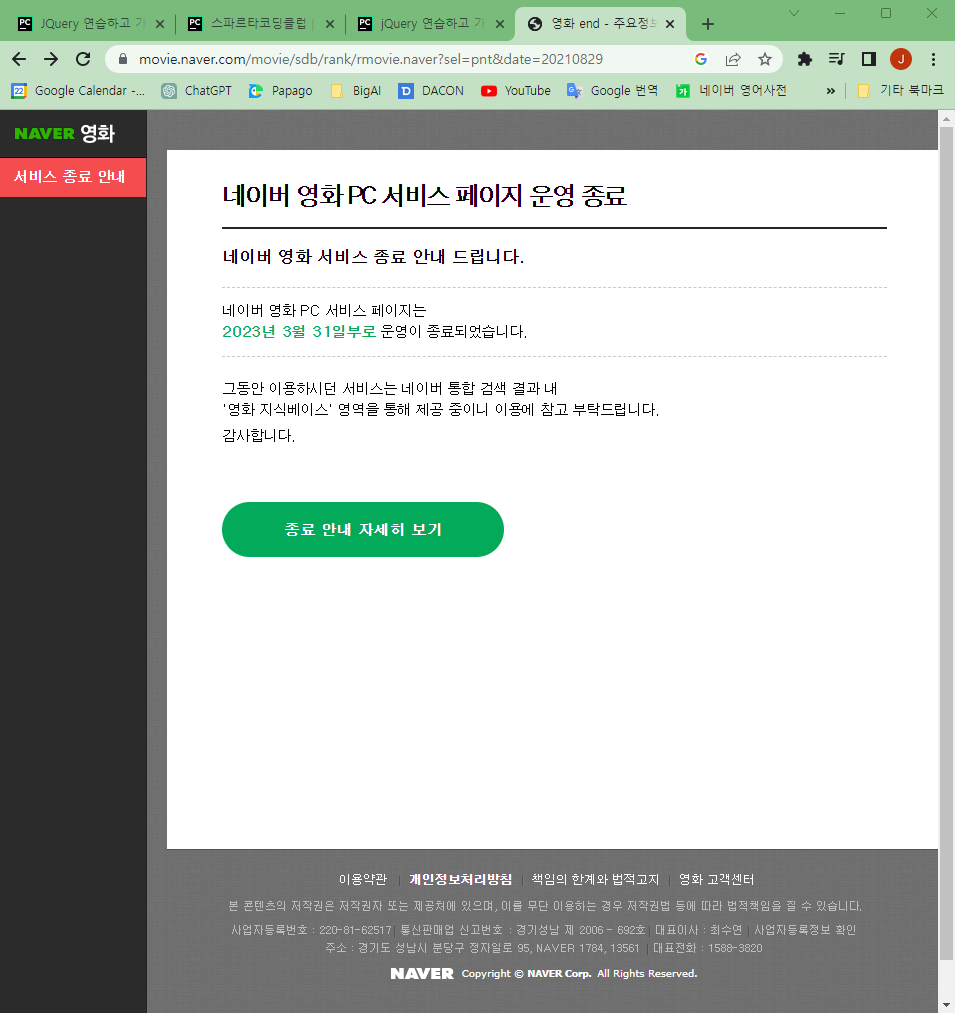This screenshot has width=955, height=1013.
Task: Click the 2023년 3월 31일부로 date text
Action: tap(299, 331)
